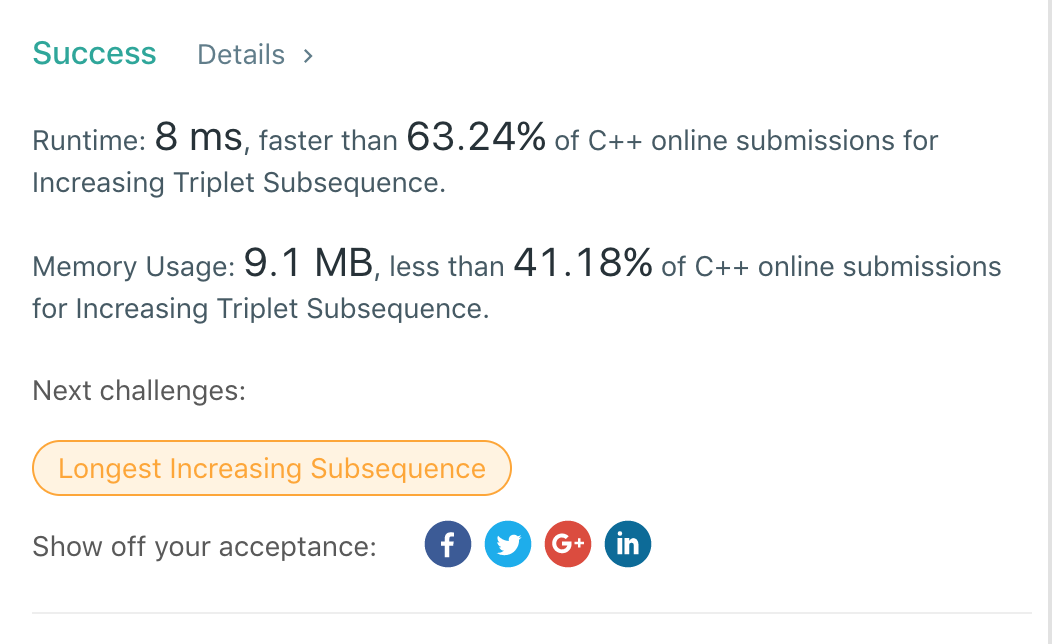Viewport: 1052px width, 644px height.
Task: Click the Show off your acceptance label
Action: 204,547
